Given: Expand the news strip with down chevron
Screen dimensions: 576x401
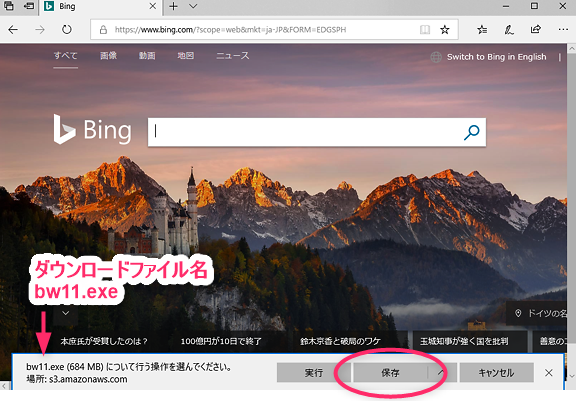Looking at the screenshot, I should pyautogui.click(x=66, y=313).
